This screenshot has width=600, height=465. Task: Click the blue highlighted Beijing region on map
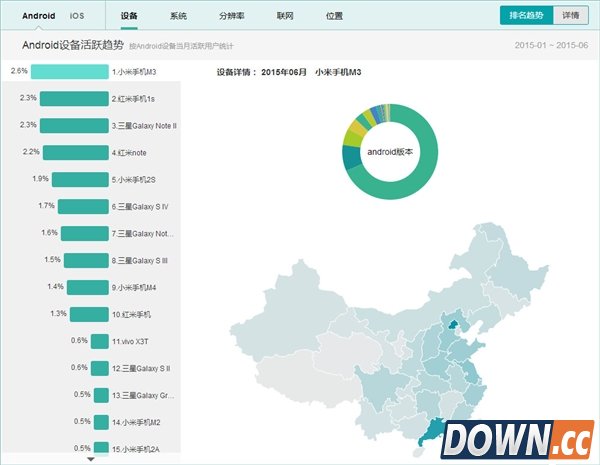453,322
